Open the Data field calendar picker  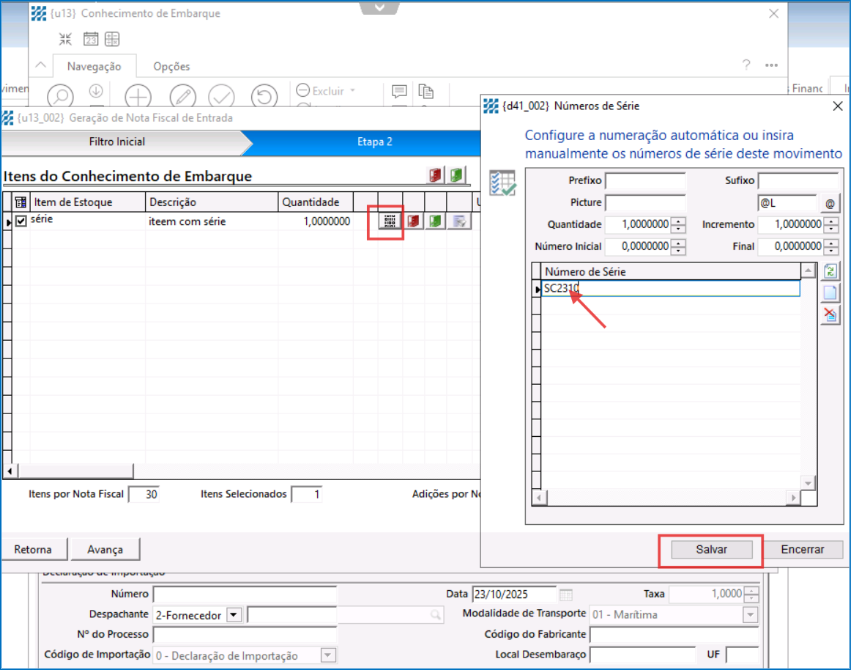tap(566, 594)
